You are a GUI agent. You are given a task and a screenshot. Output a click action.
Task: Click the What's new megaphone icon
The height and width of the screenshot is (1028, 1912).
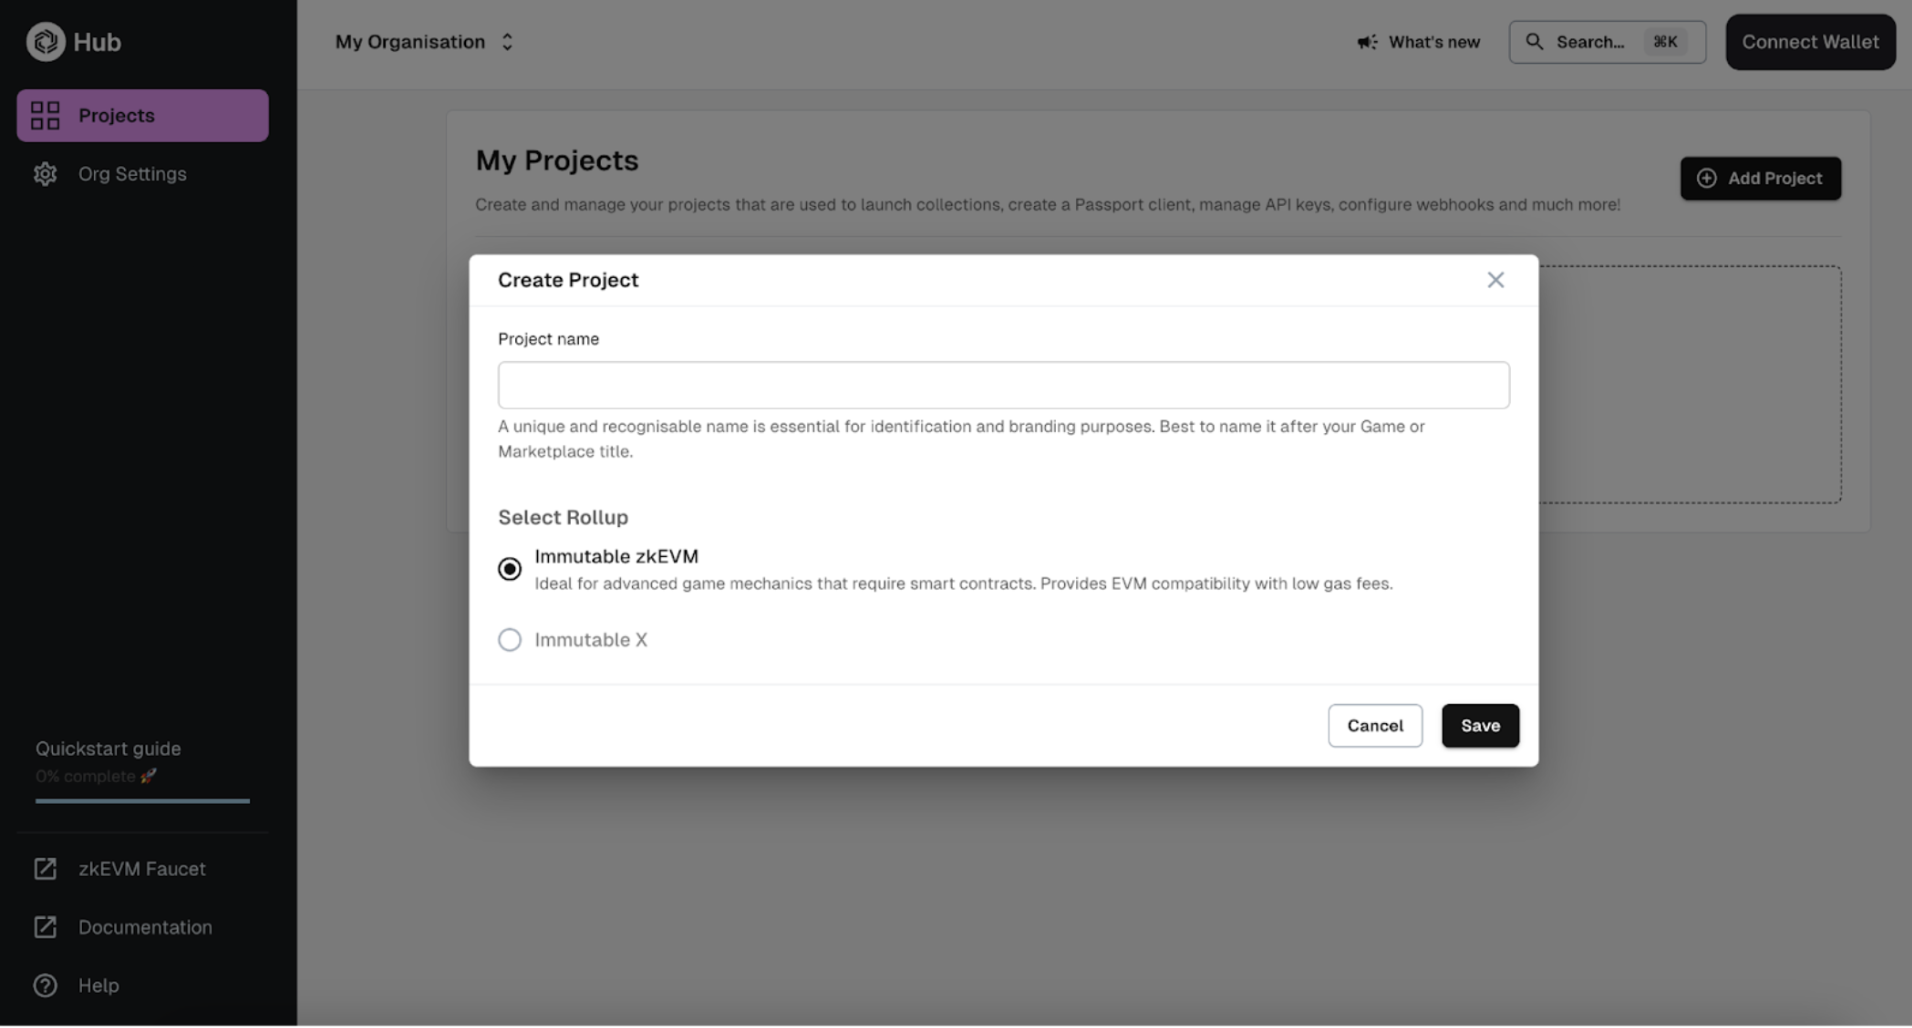pos(1367,42)
